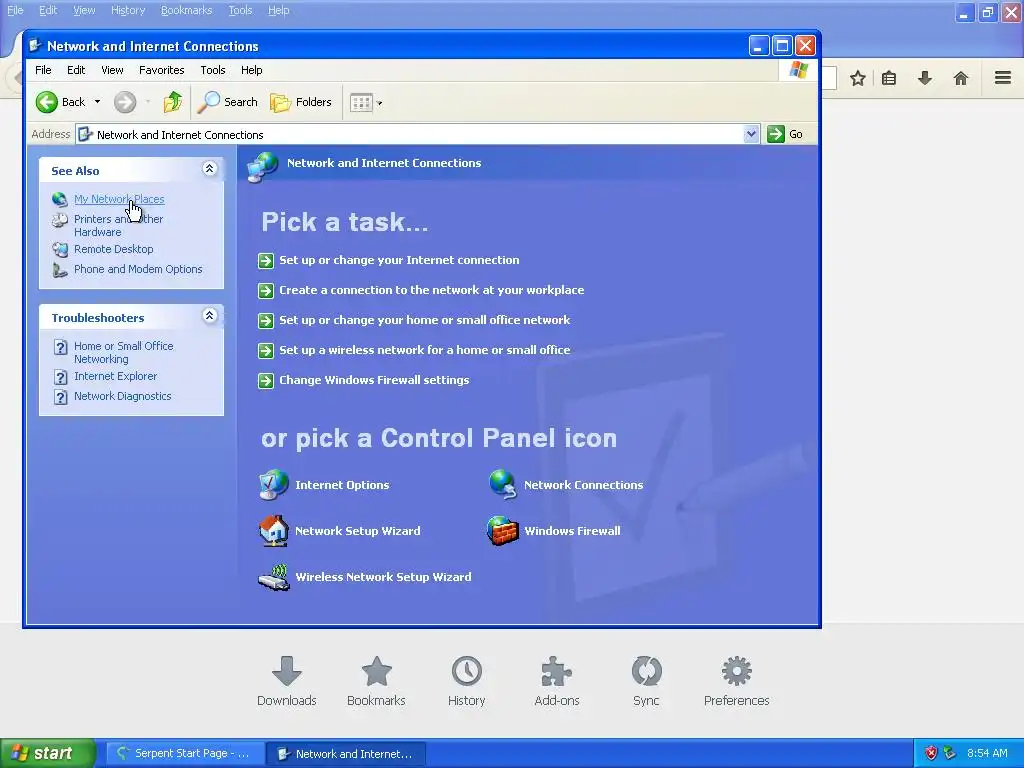This screenshot has width=1024, height=768.
Task: Click help icon beside Internet Explorer troubleshooter
Action: pos(60,377)
